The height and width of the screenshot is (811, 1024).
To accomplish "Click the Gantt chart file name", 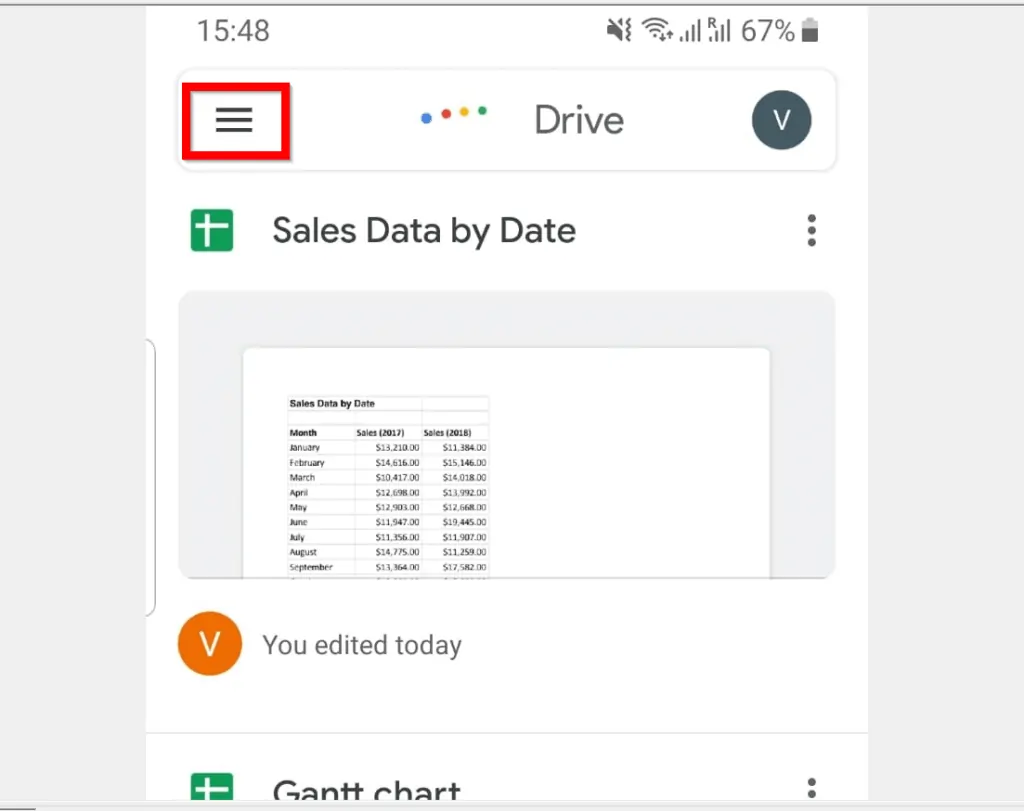I will point(366,791).
